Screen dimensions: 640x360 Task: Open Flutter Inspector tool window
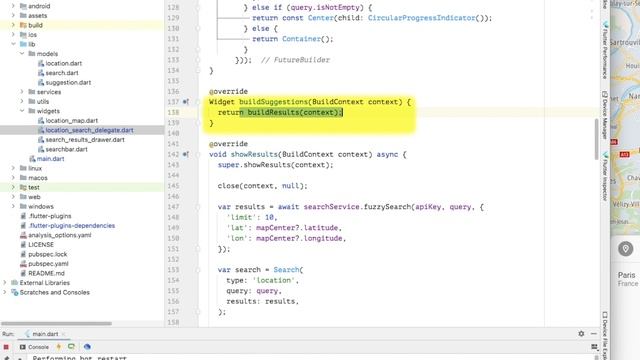[605, 176]
